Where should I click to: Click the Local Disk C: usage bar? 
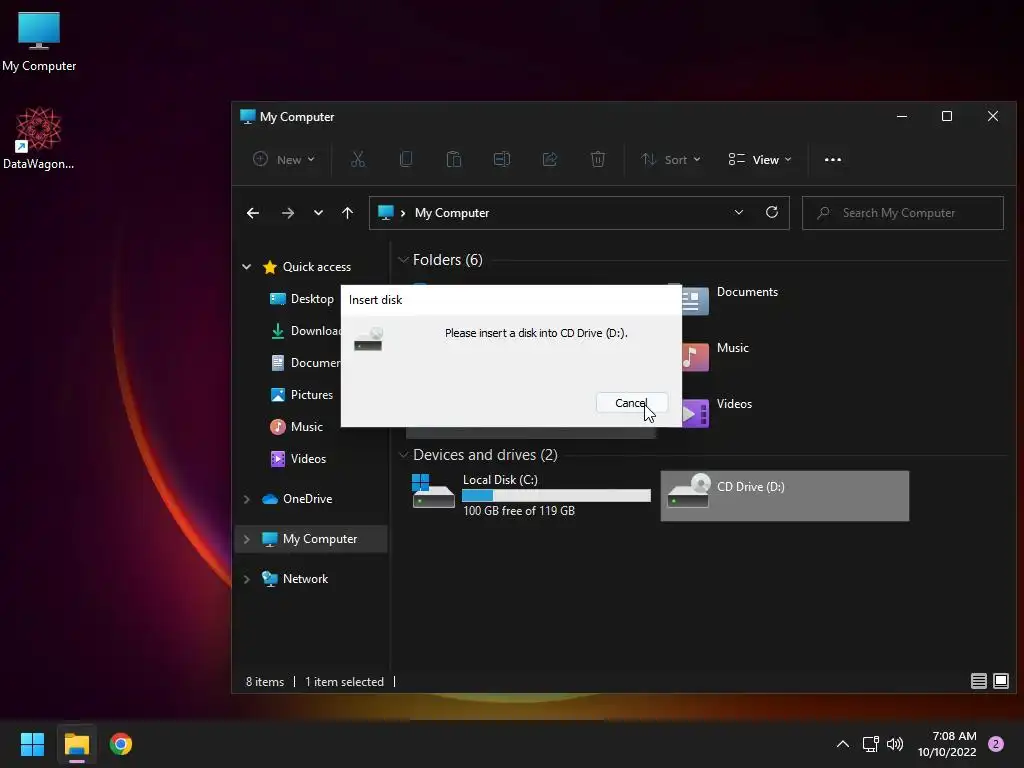[556, 496]
